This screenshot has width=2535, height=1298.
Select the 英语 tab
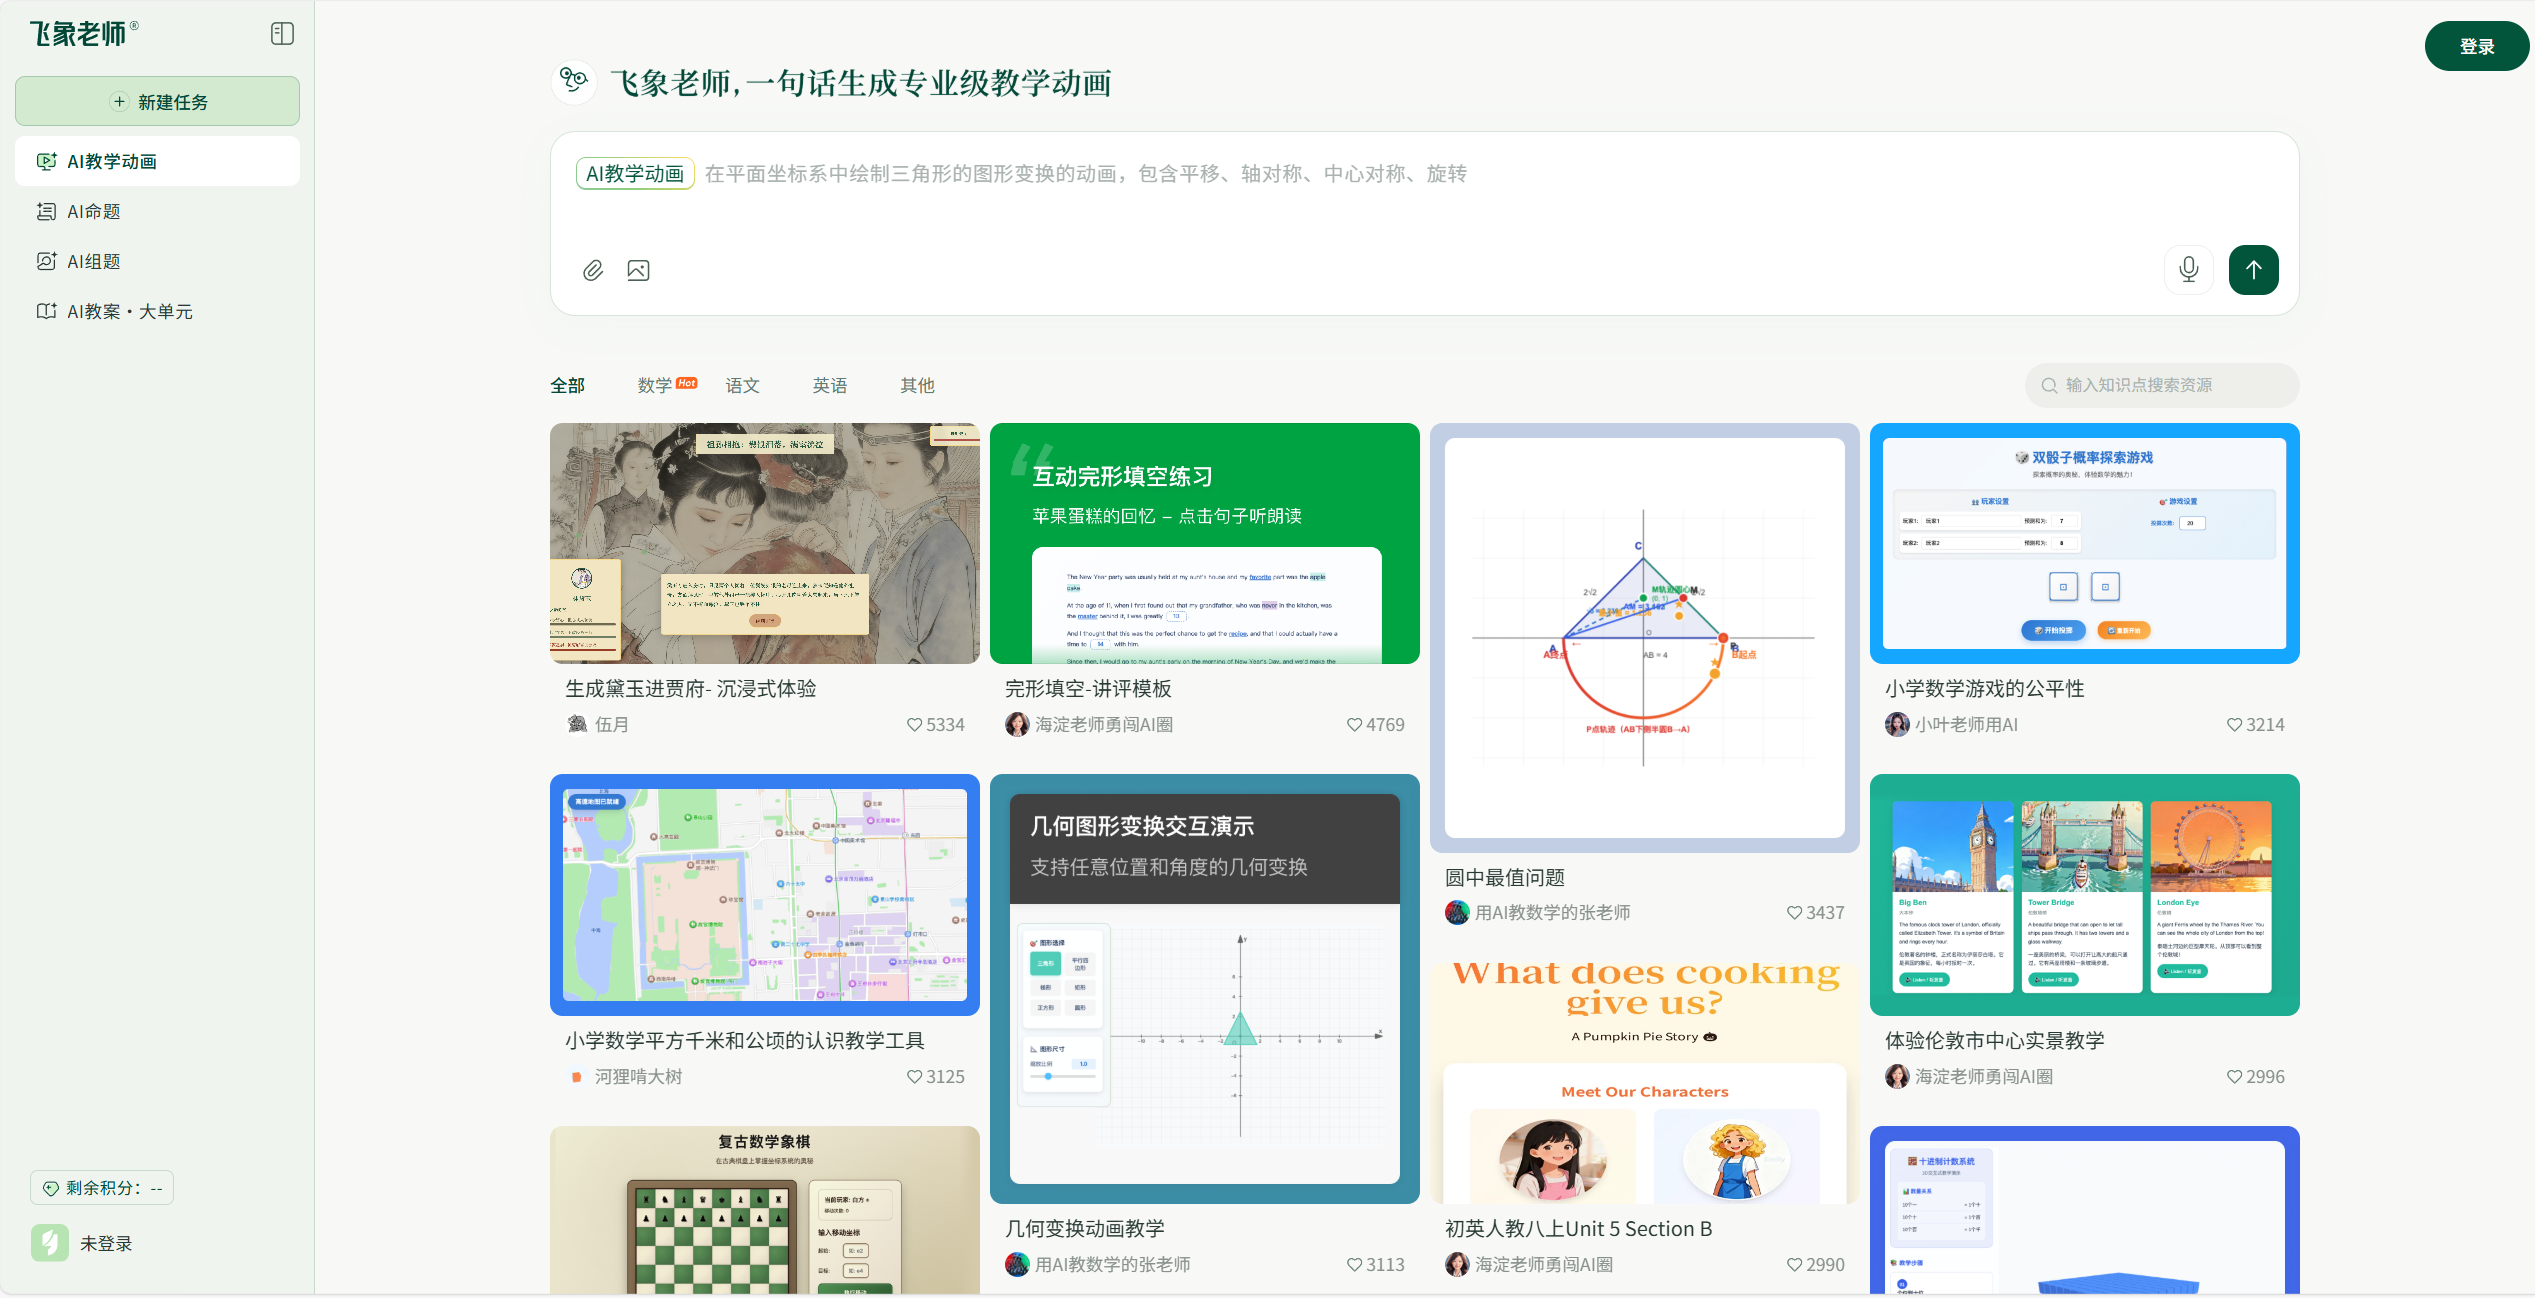(829, 385)
